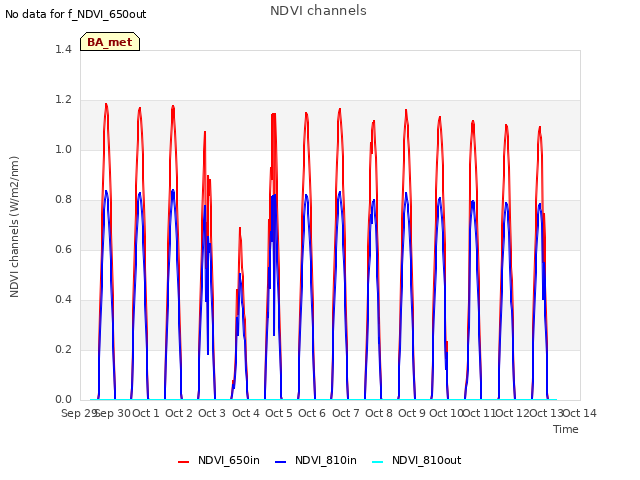Click the 1.2 y-axis tick label
Screen dimensions: 640x480
63,100
